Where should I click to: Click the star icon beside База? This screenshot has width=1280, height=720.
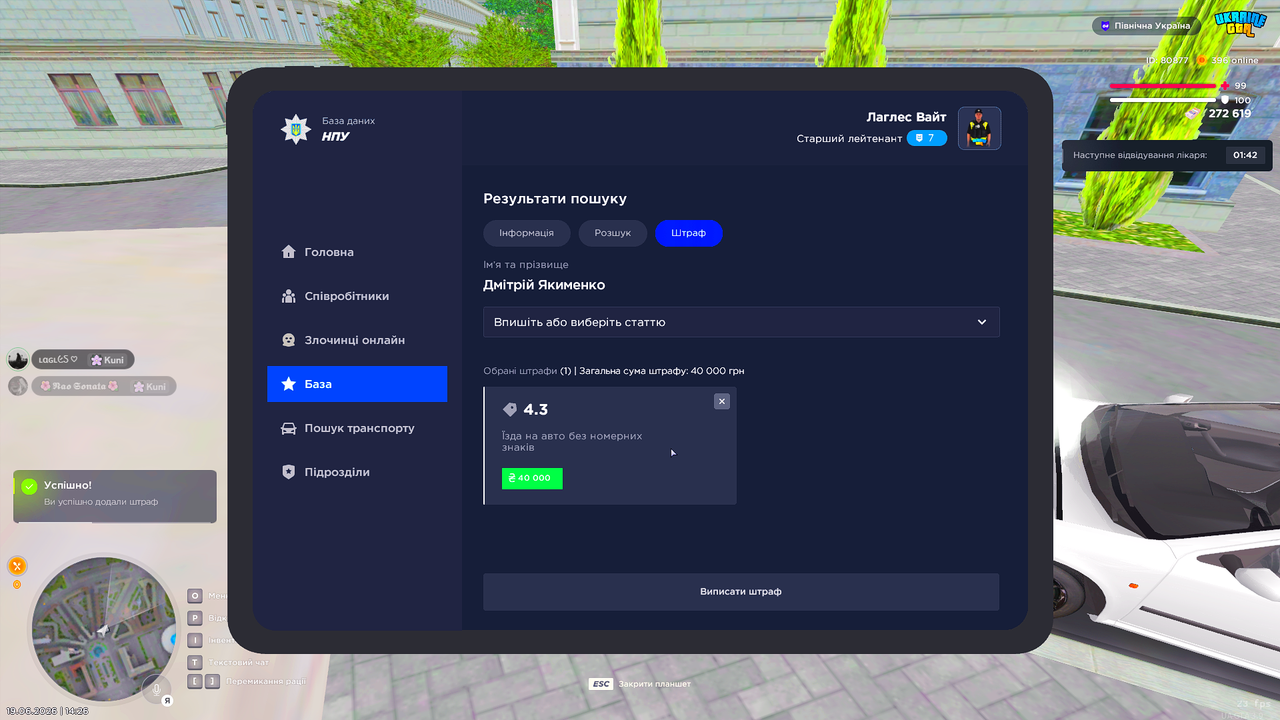[289, 384]
